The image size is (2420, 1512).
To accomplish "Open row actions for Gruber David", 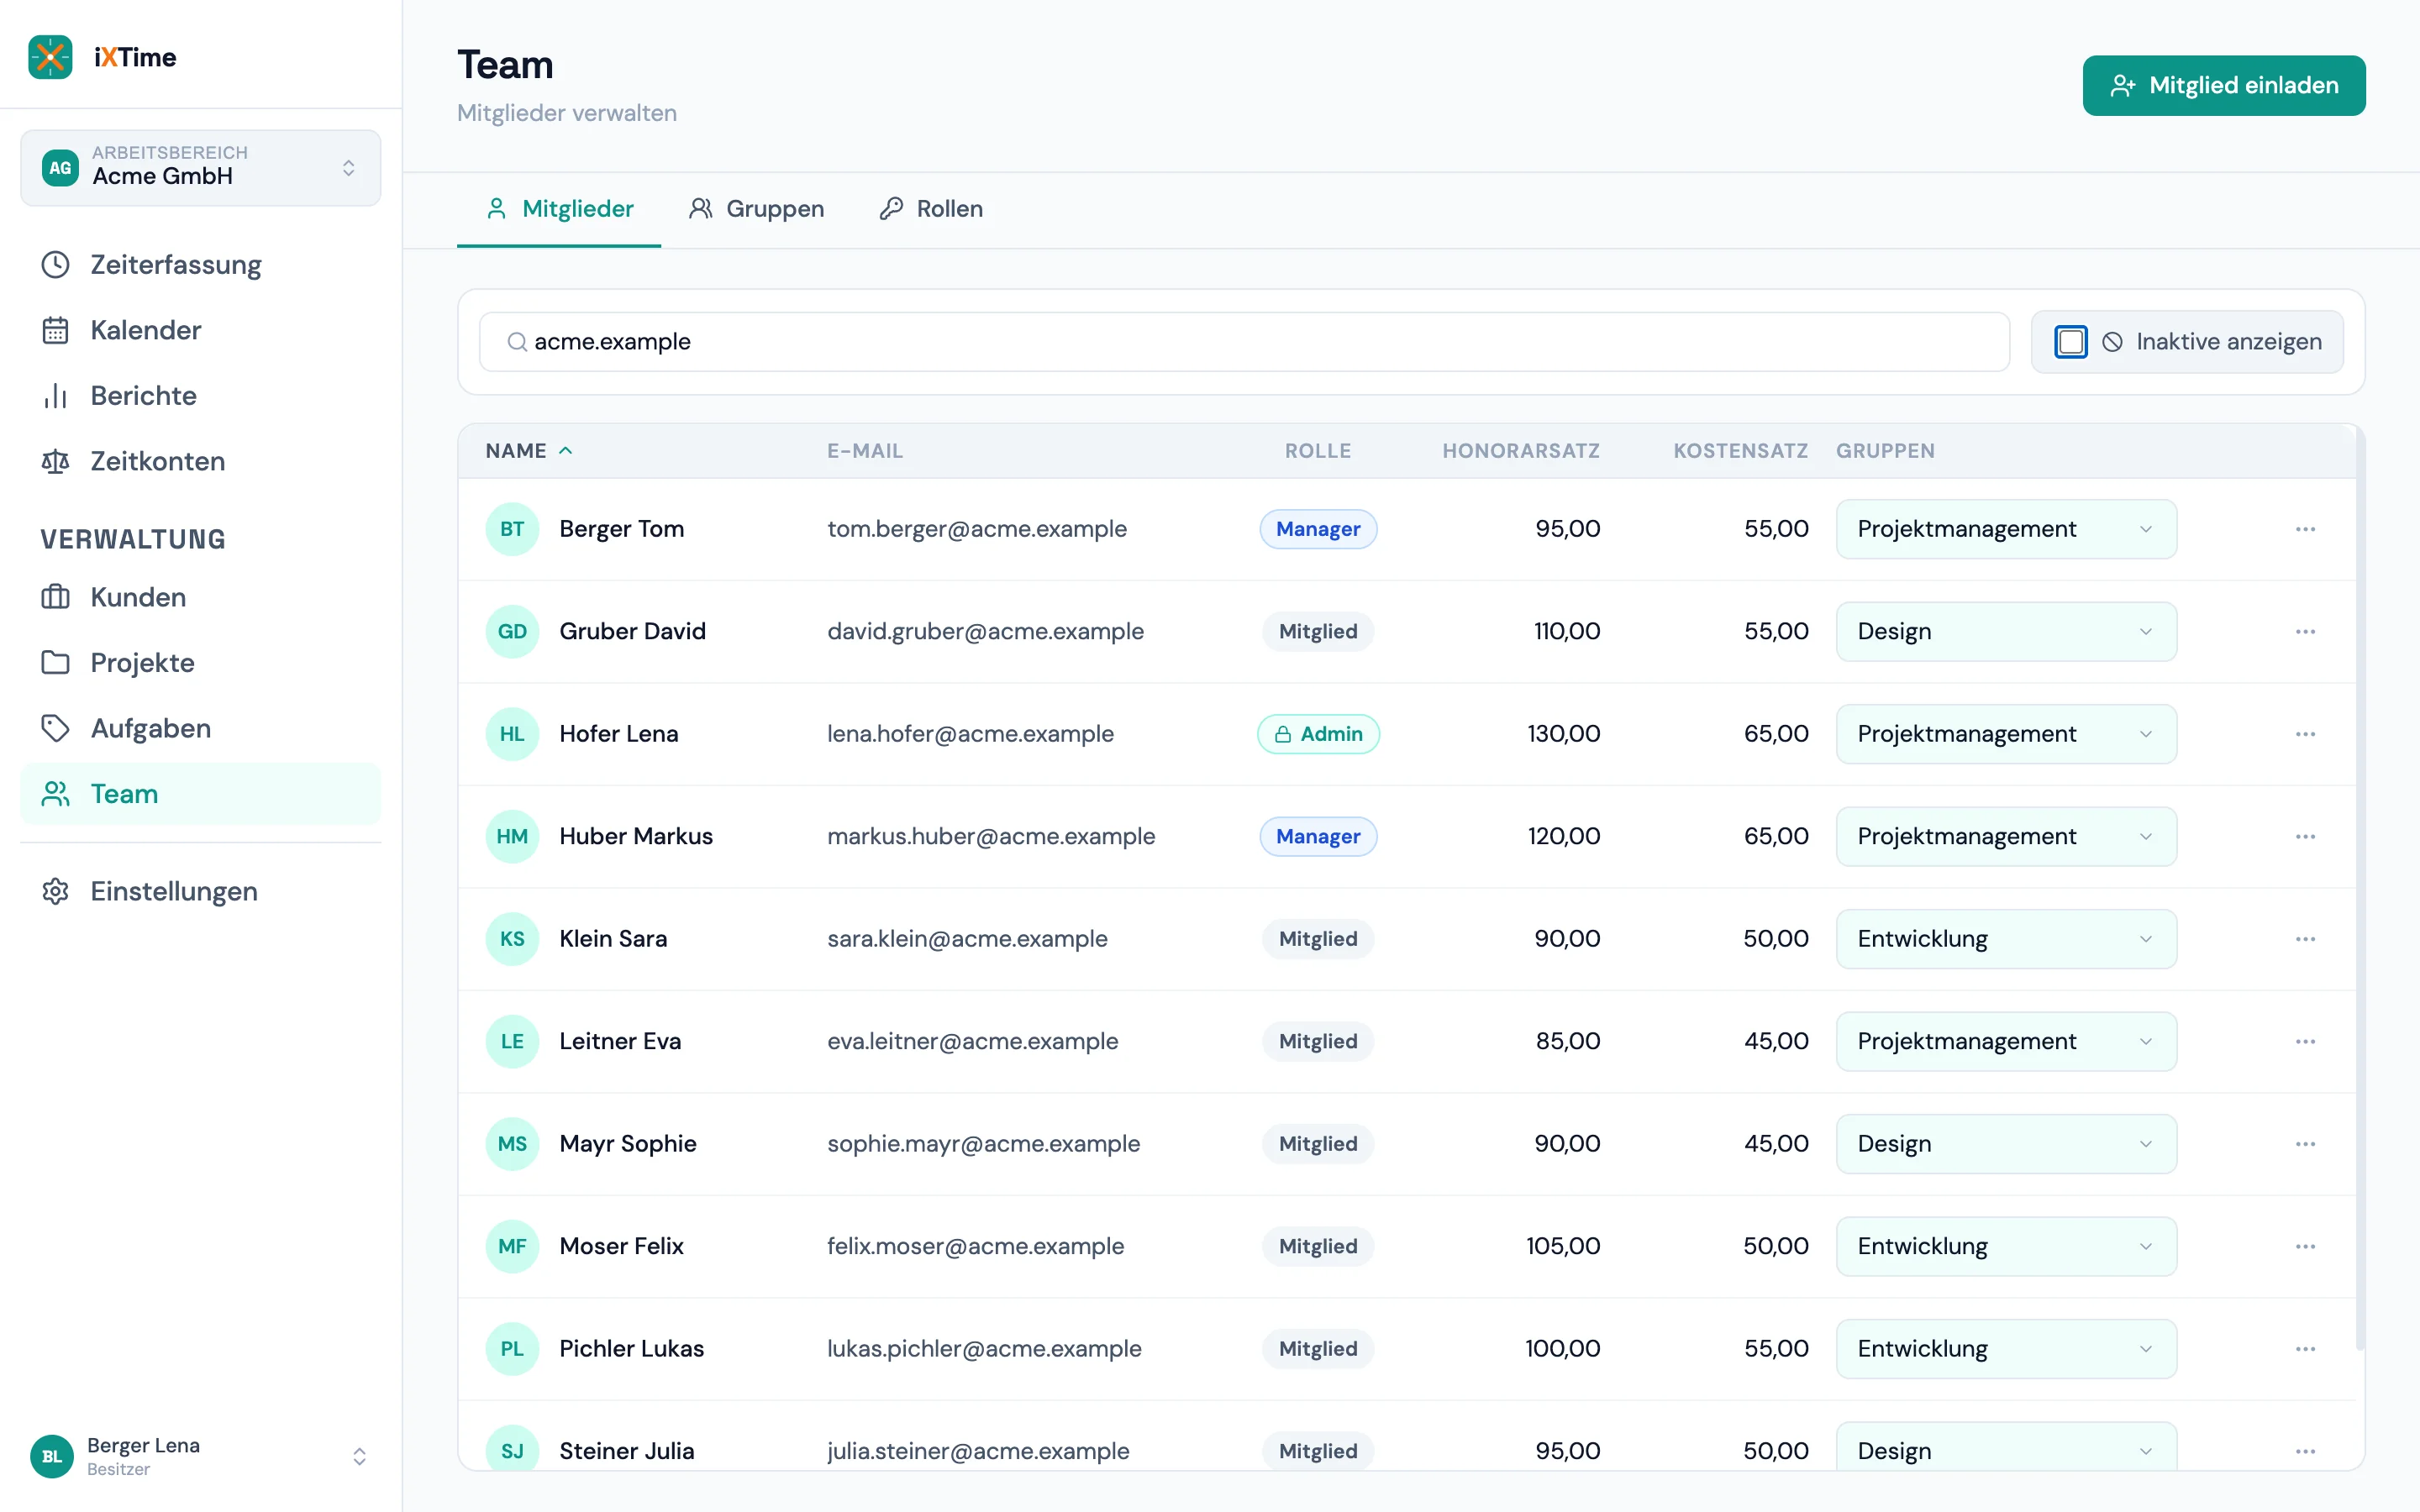I will click(2305, 632).
